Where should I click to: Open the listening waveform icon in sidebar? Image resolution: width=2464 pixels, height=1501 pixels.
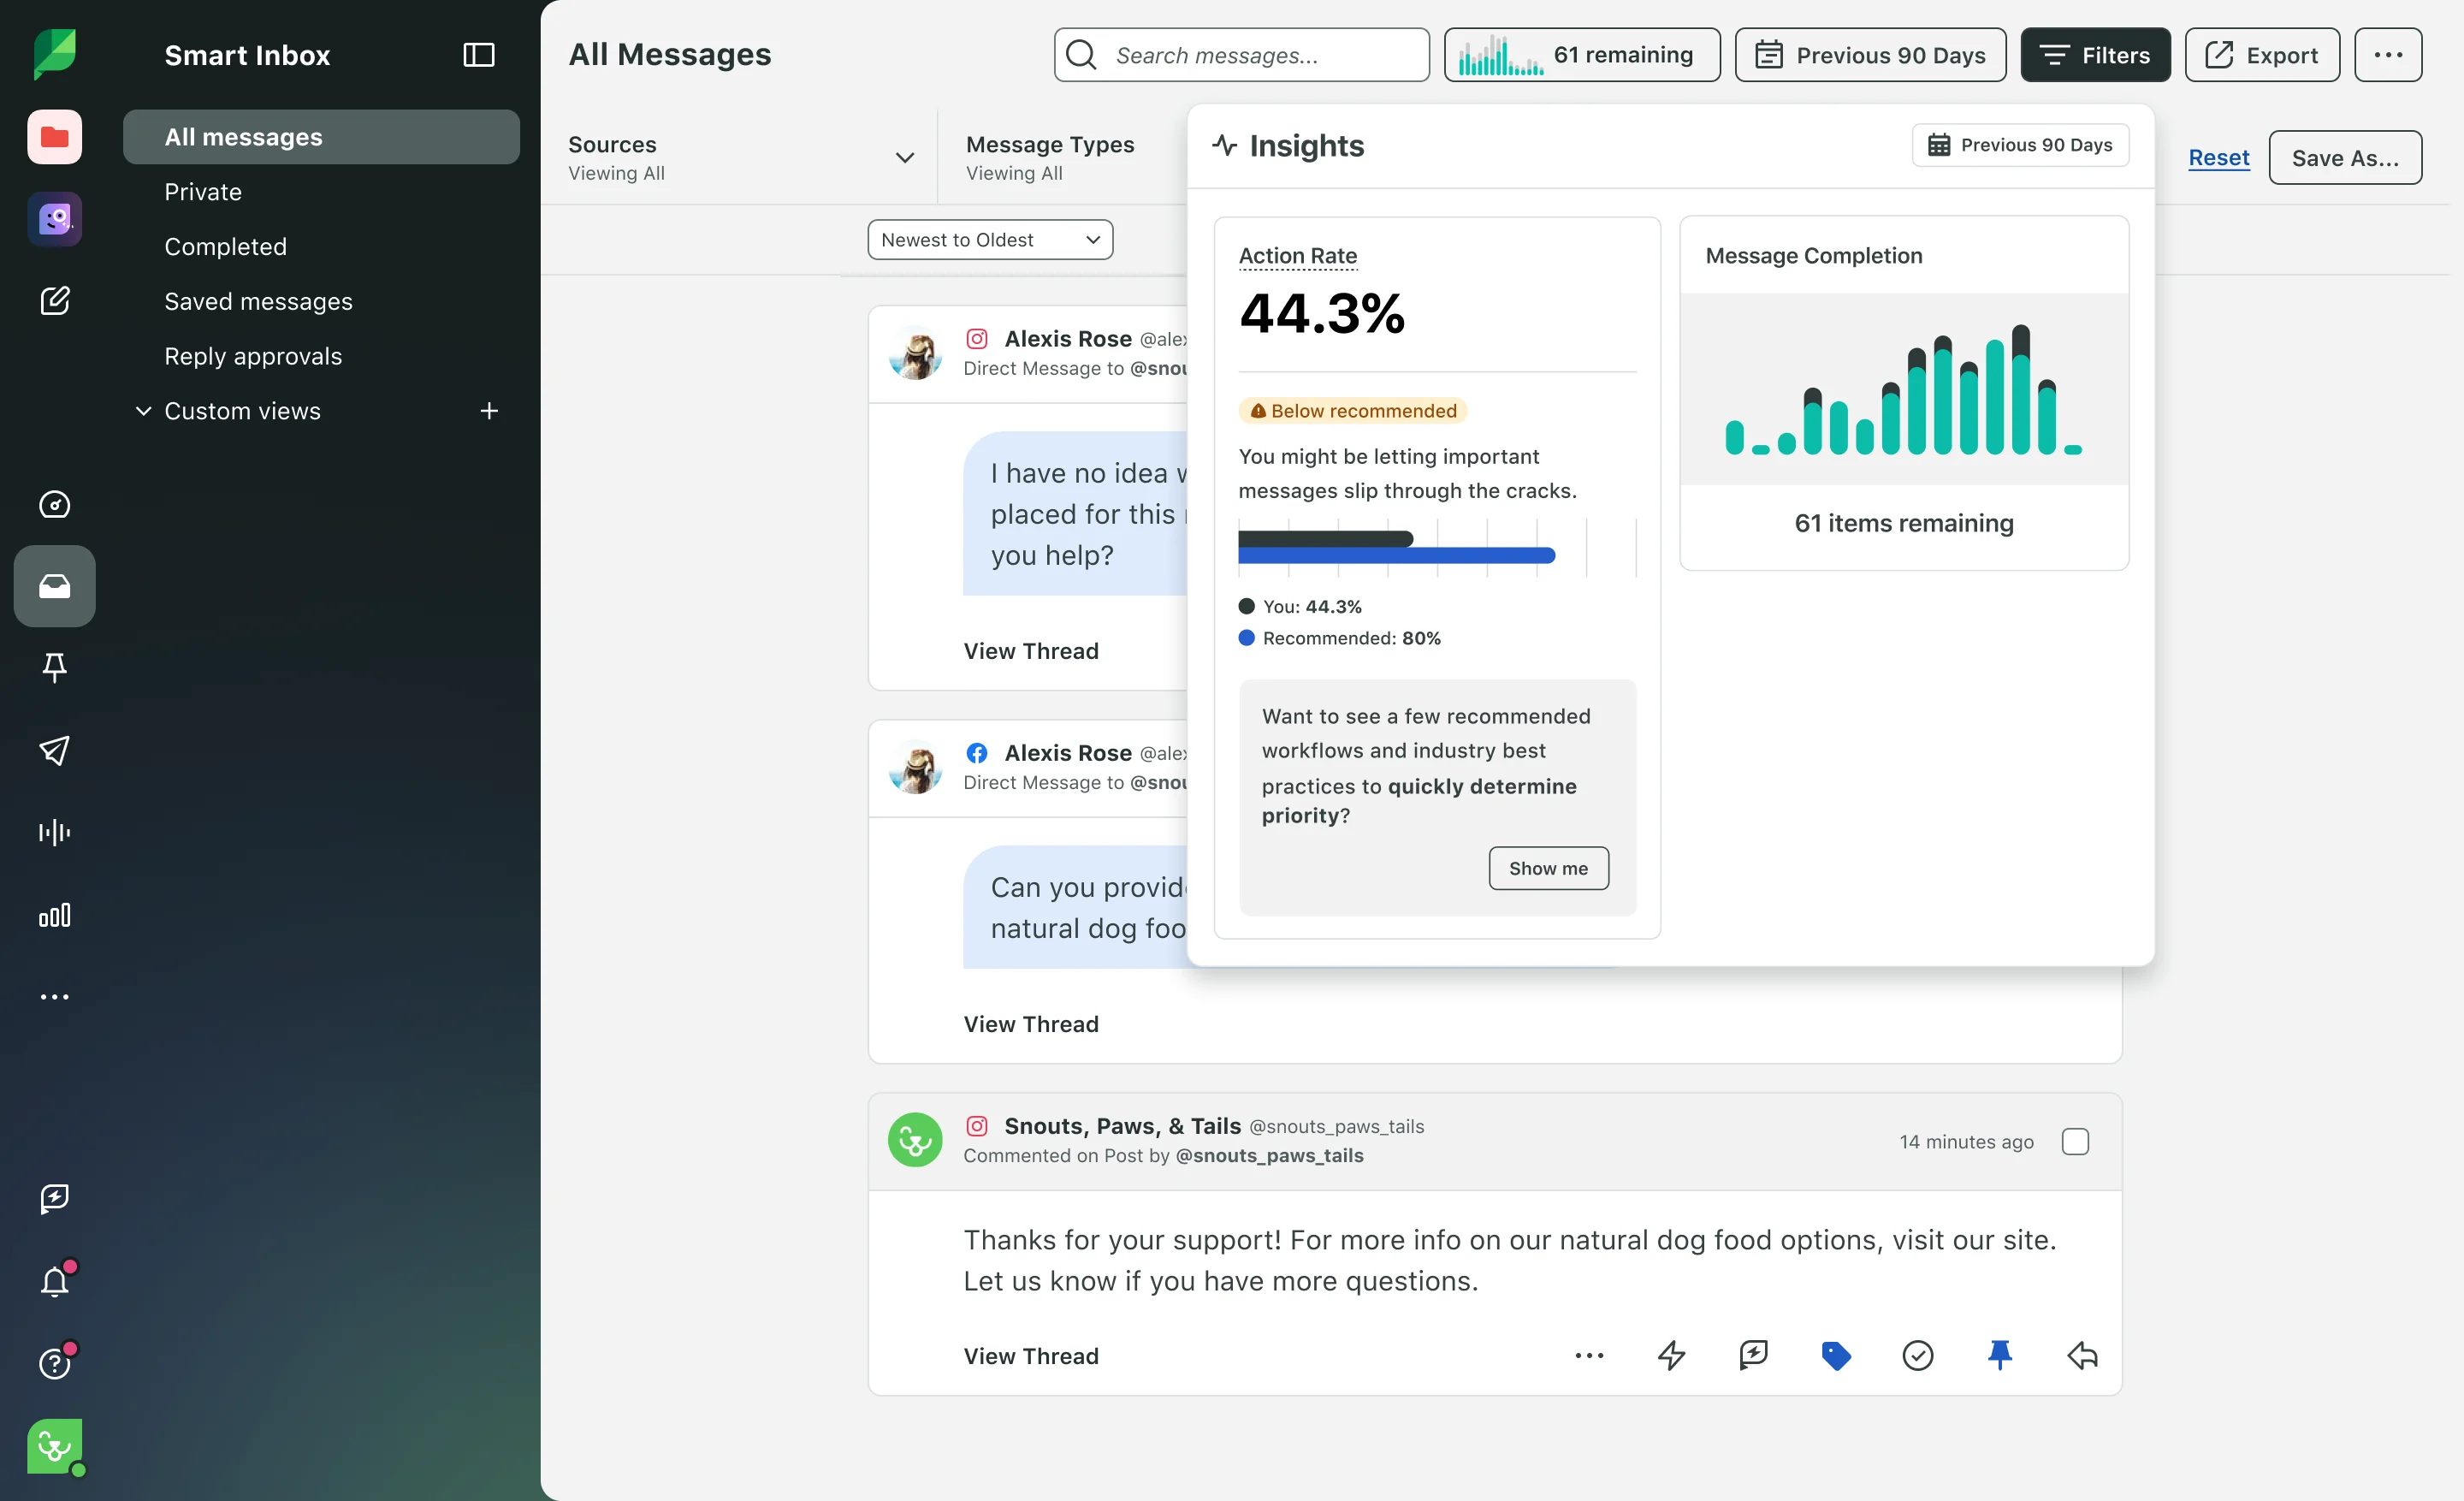[54, 832]
